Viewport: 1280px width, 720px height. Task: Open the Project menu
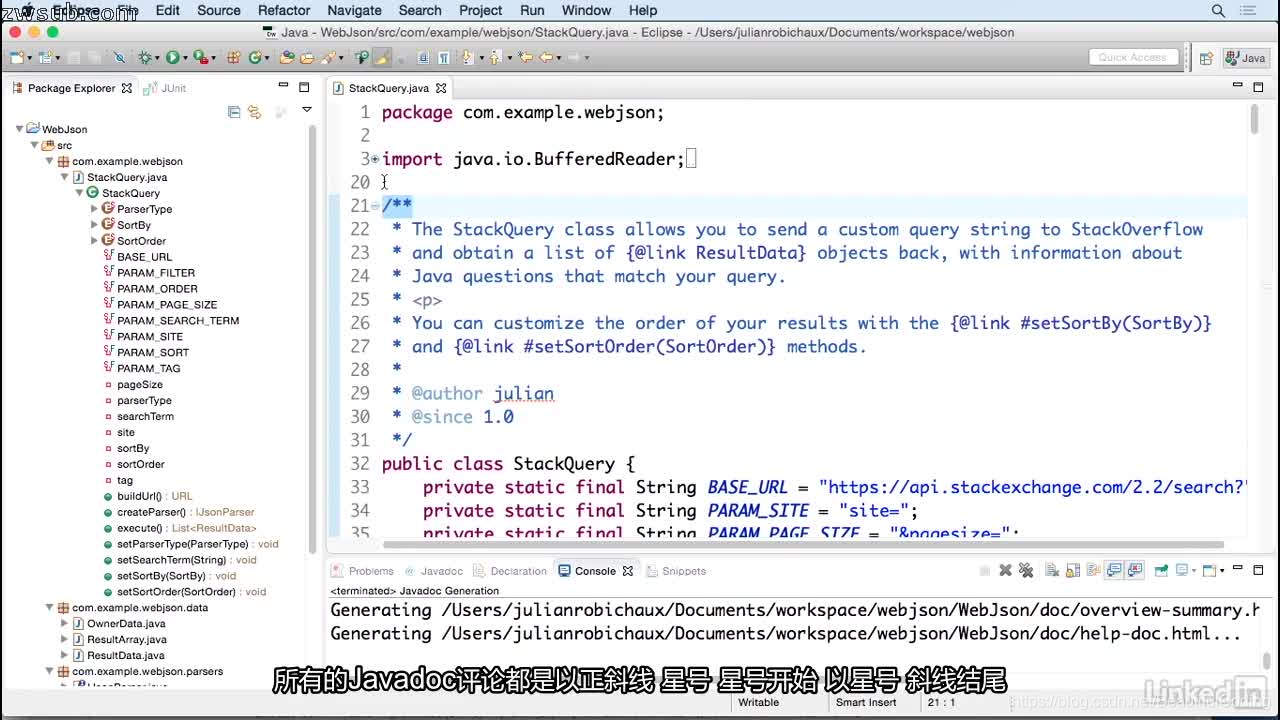click(480, 10)
